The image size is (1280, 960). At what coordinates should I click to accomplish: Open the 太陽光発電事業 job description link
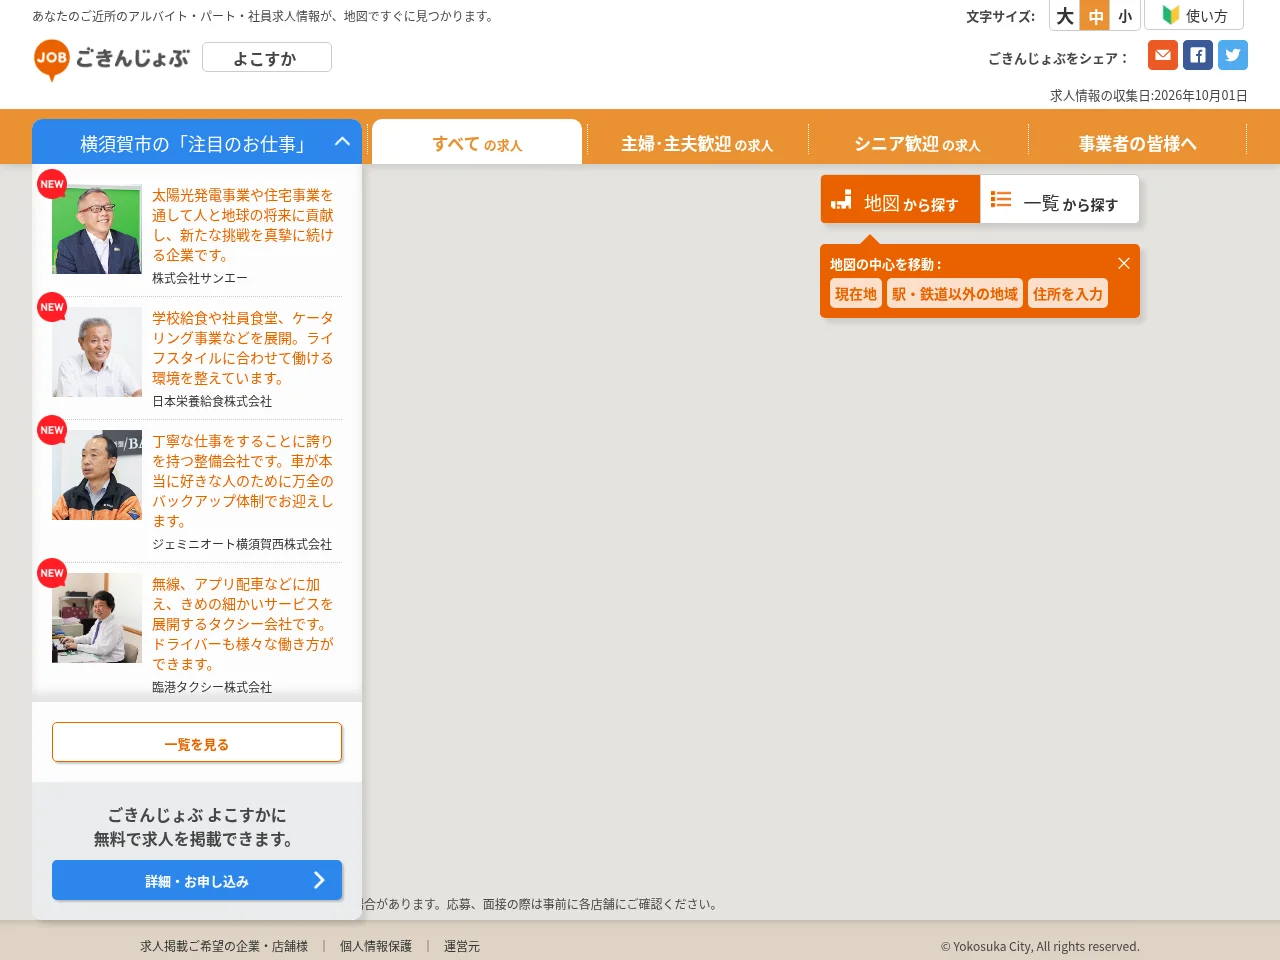(243, 225)
